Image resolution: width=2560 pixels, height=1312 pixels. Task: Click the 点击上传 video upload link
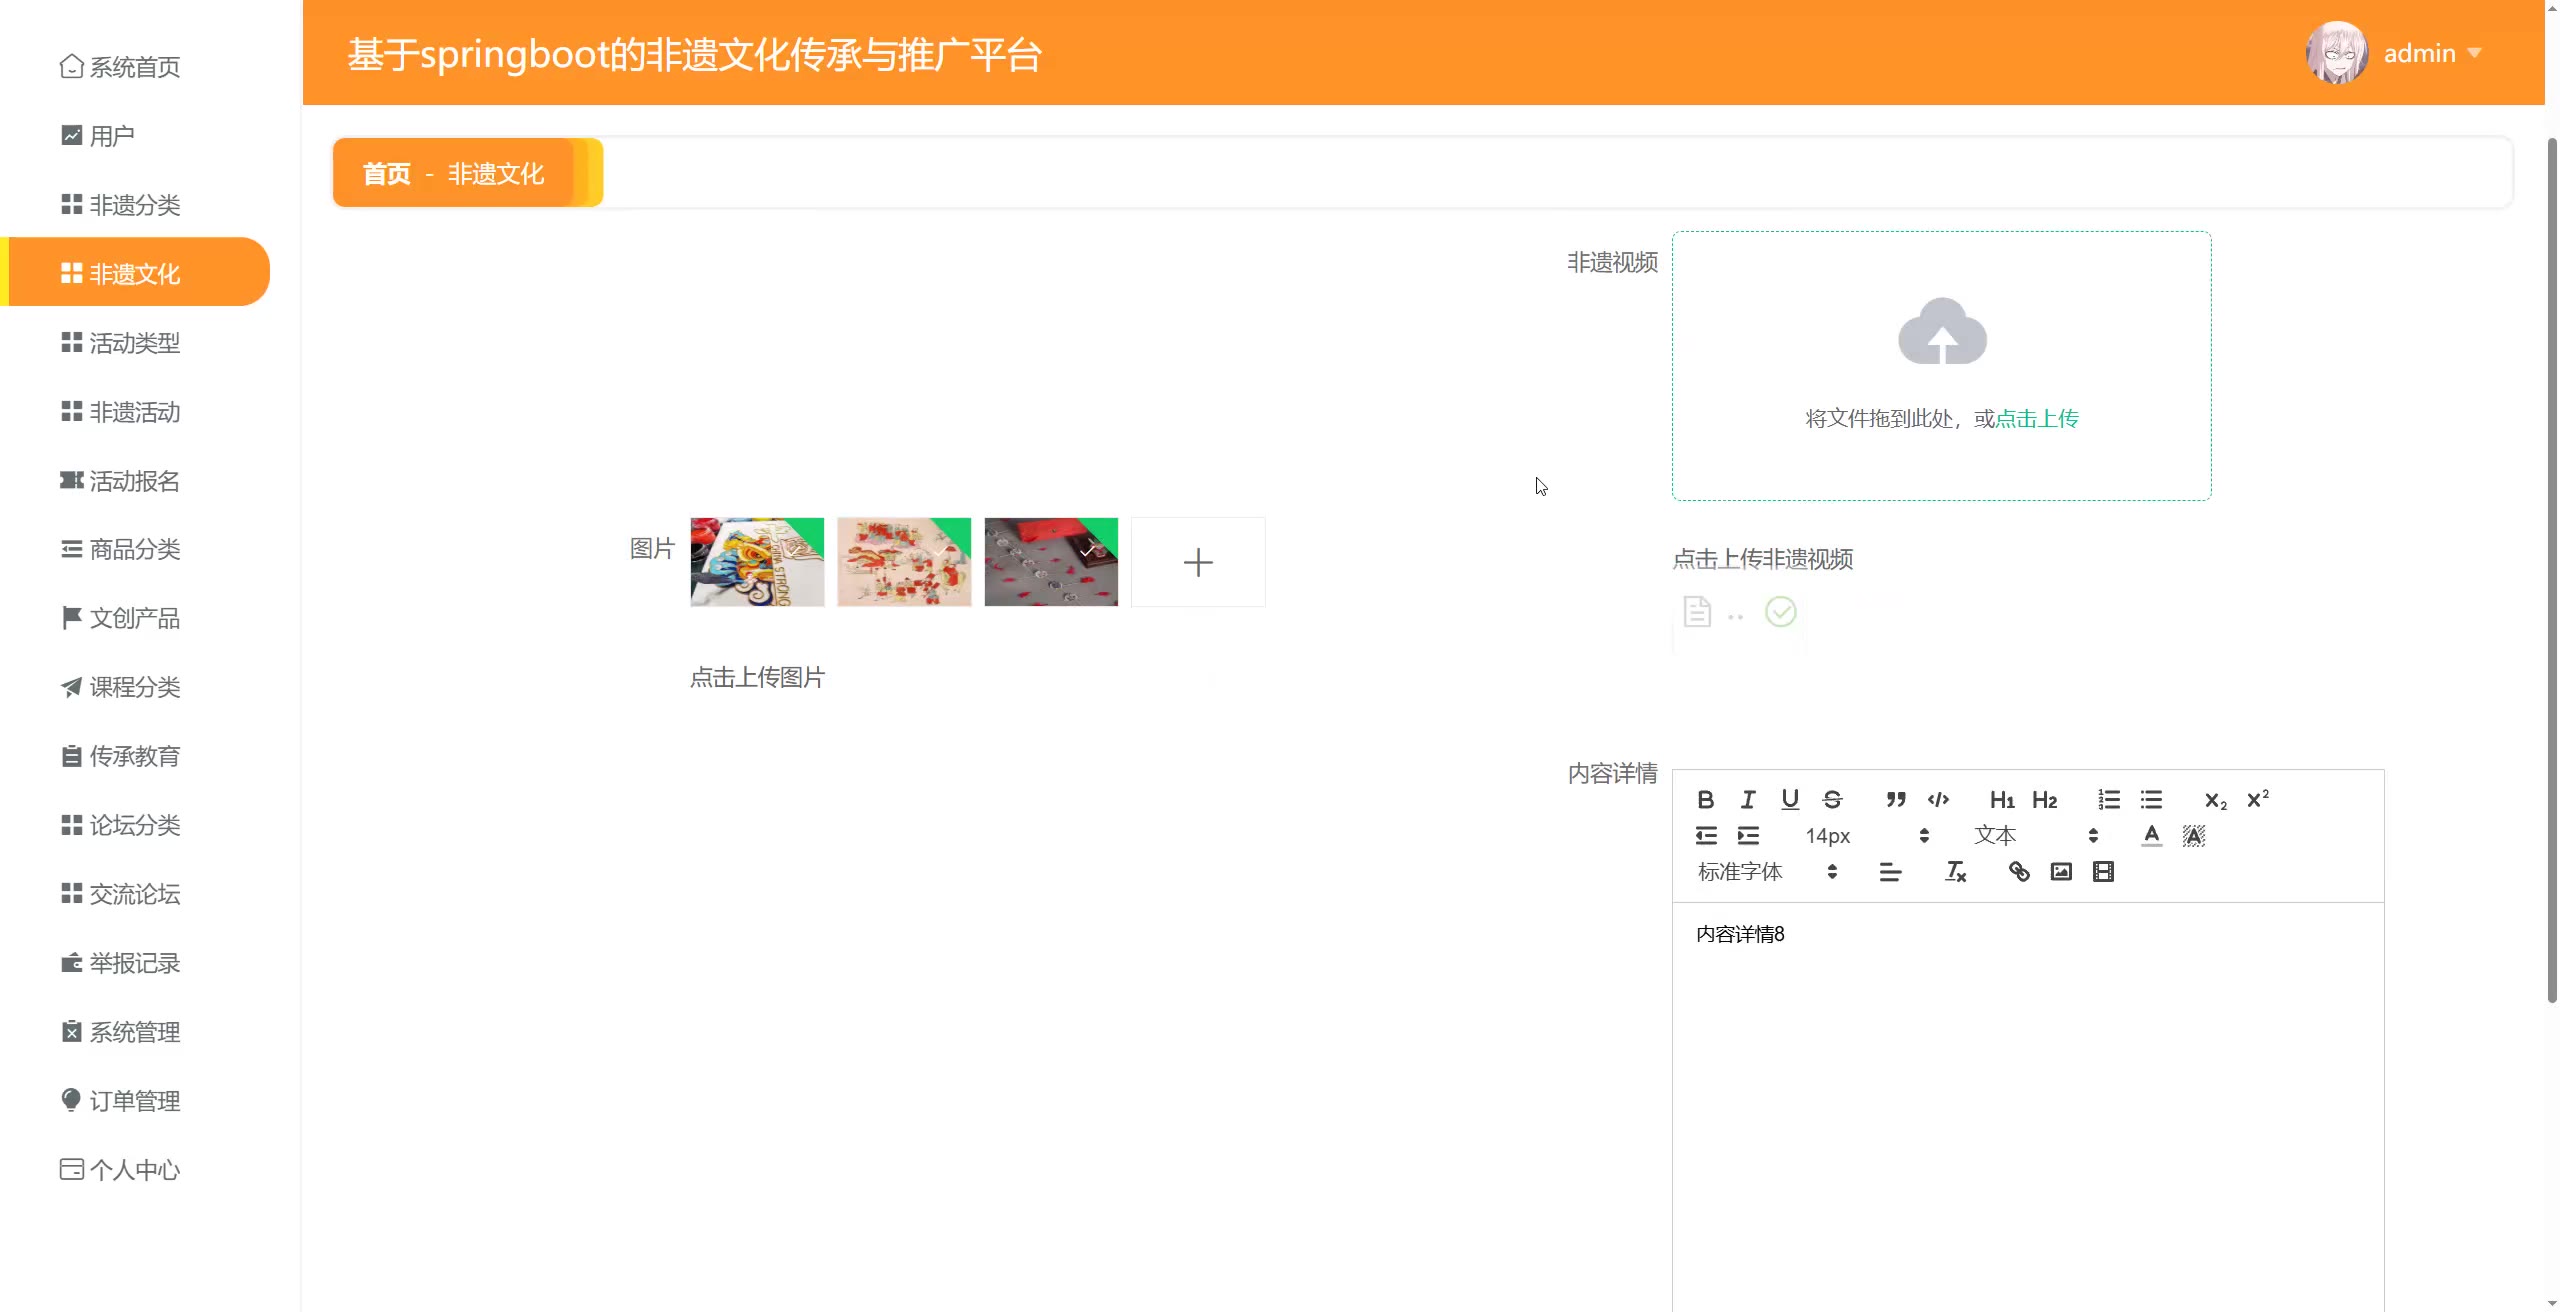[x=2037, y=418]
